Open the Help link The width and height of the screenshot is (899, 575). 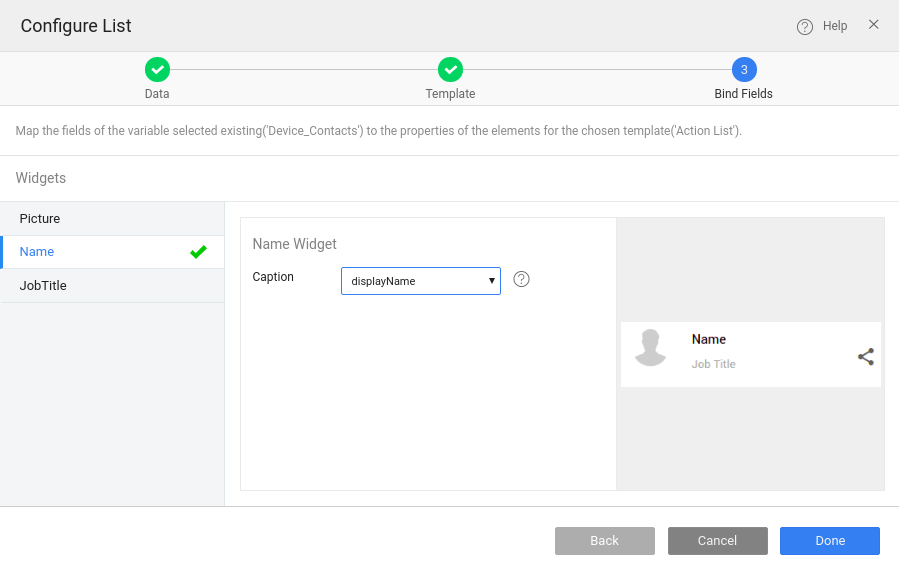pos(835,26)
